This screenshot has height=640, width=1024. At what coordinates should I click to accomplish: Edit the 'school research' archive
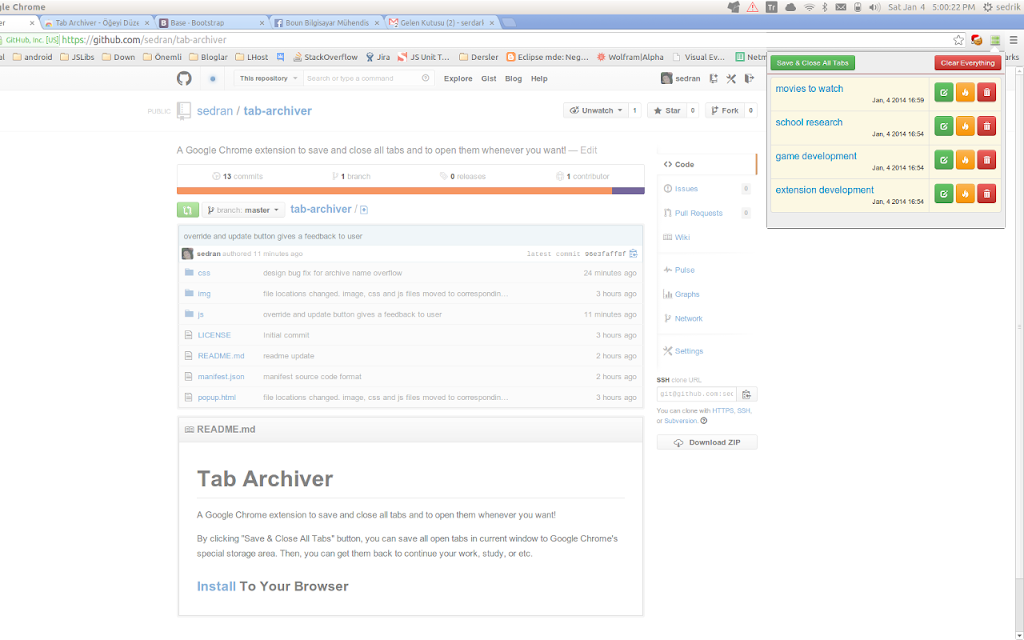pos(944,126)
